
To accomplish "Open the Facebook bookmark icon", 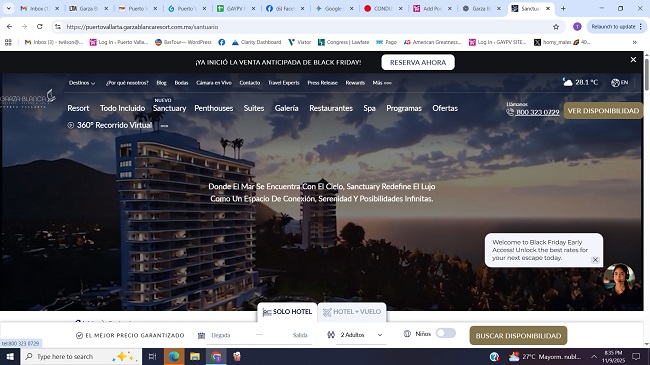I will click(x=221, y=42).
